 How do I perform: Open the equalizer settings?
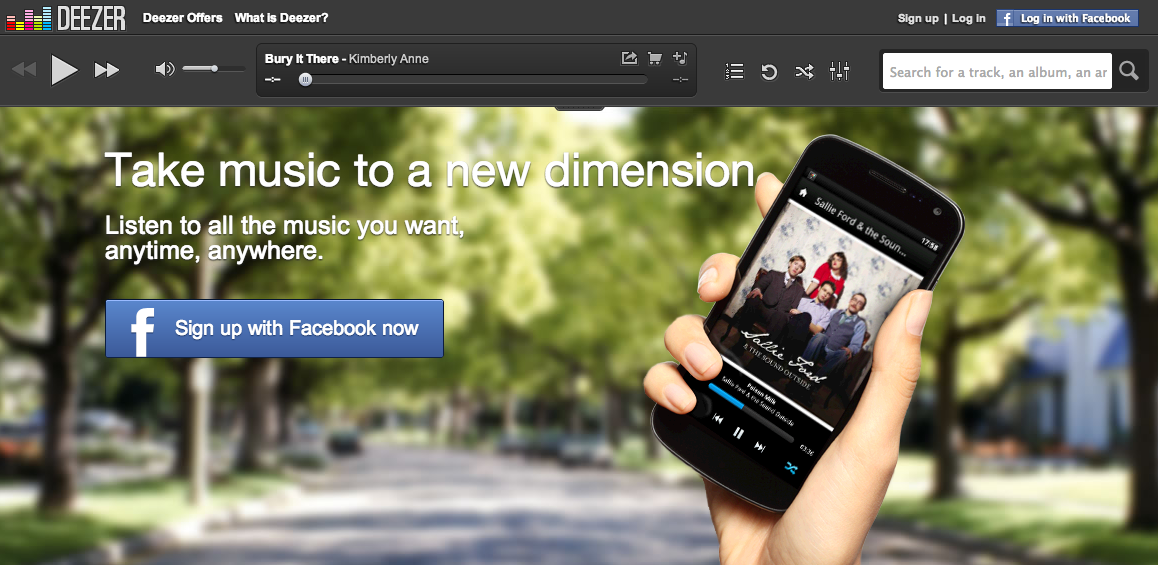(x=840, y=71)
